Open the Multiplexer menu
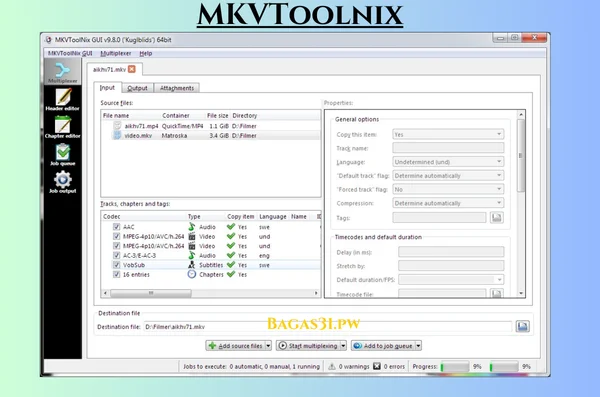The image size is (600, 397). (116, 53)
